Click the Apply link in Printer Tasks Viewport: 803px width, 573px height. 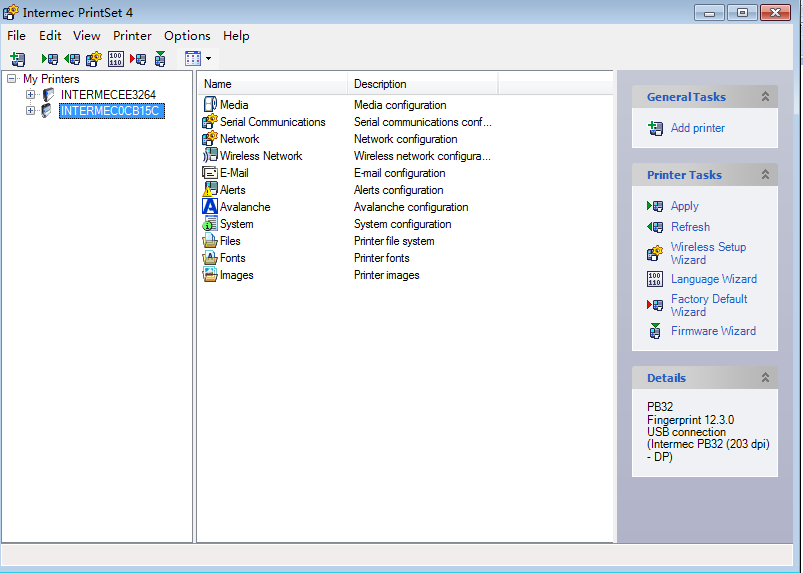(x=685, y=206)
